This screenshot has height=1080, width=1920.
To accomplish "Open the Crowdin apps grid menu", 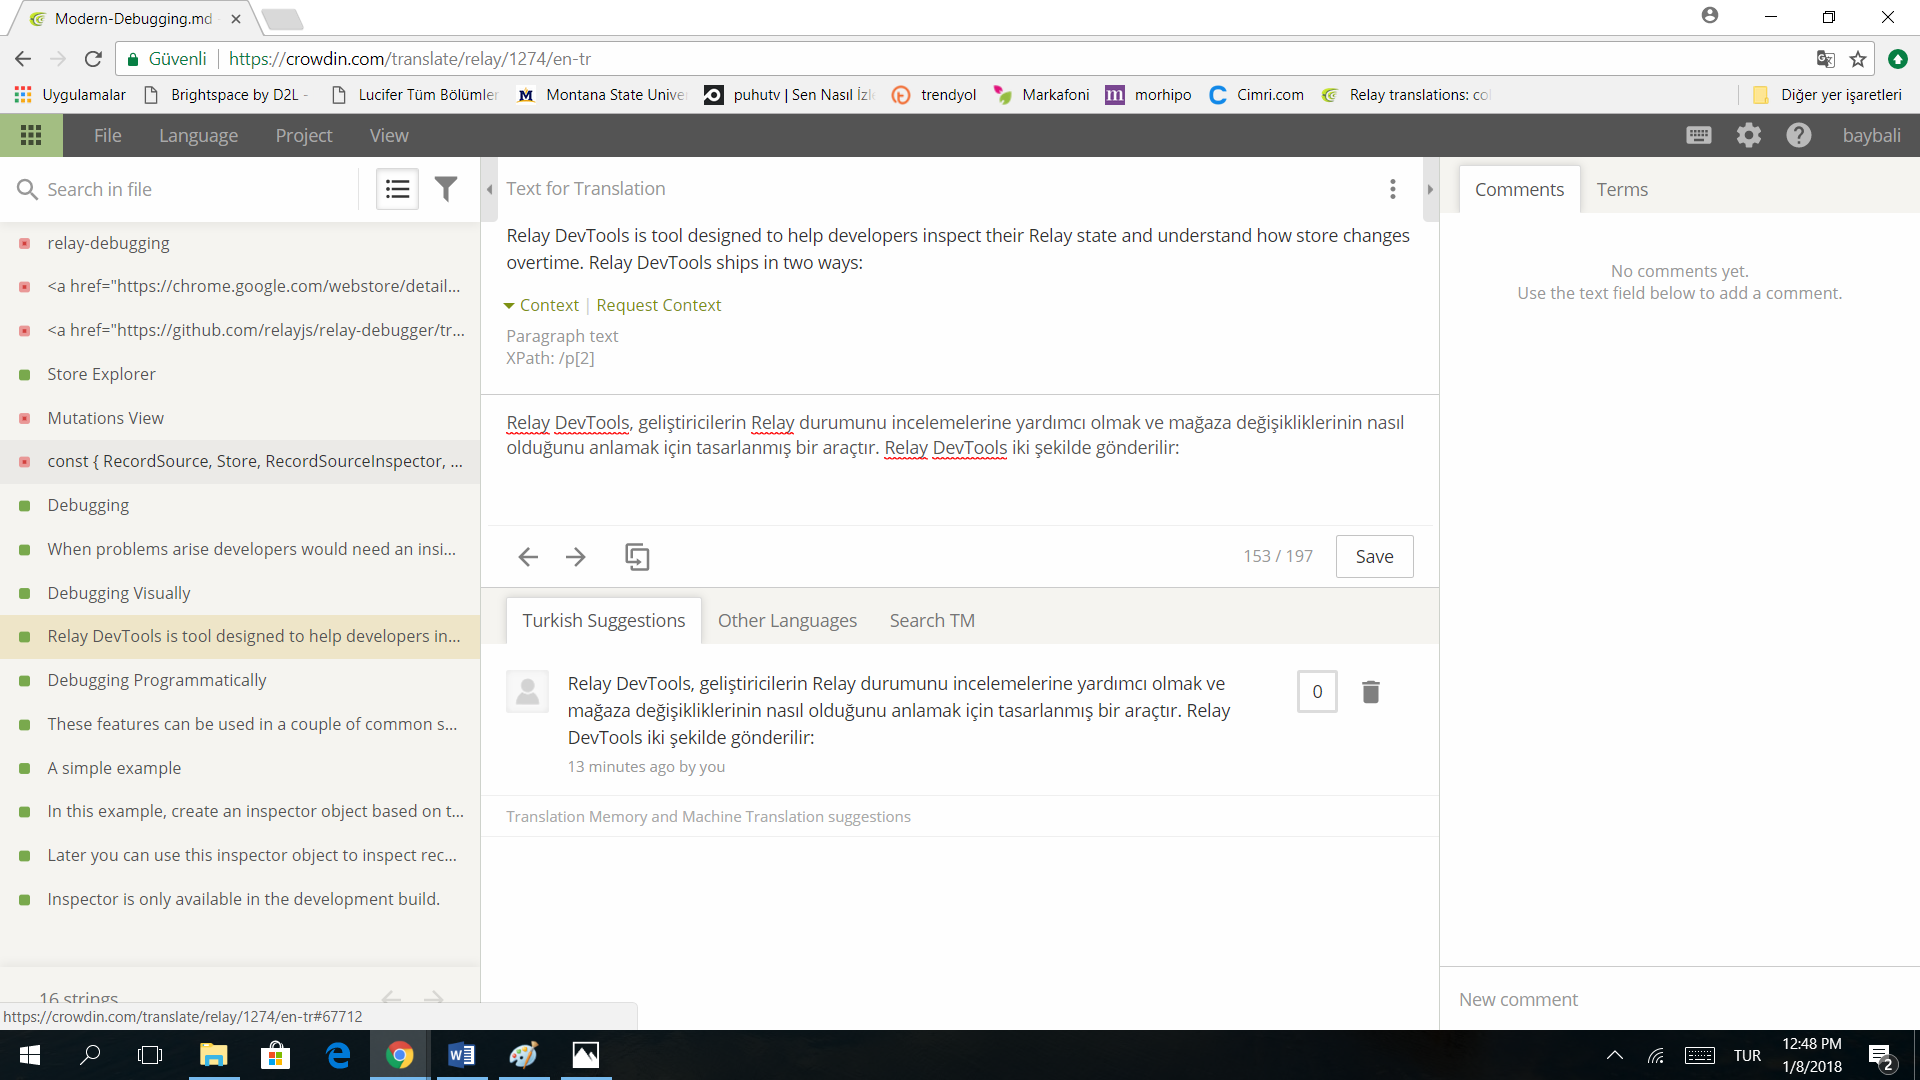I will point(31,135).
